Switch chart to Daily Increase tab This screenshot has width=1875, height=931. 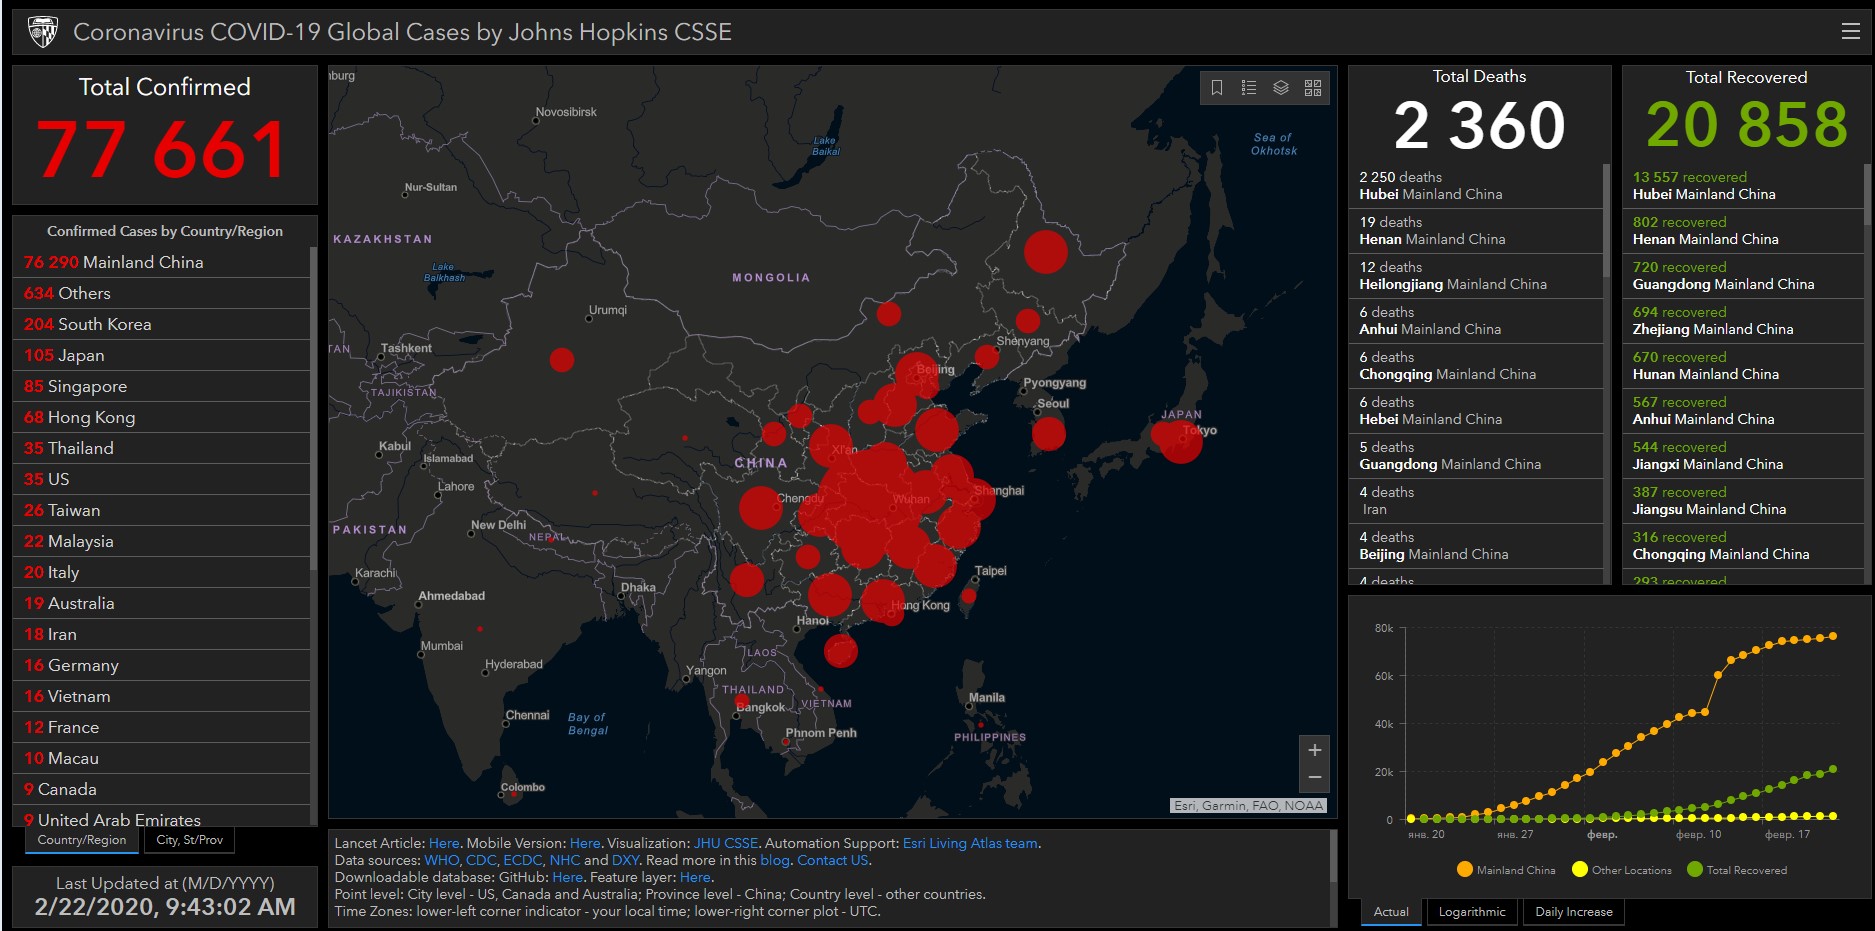coord(1573,912)
